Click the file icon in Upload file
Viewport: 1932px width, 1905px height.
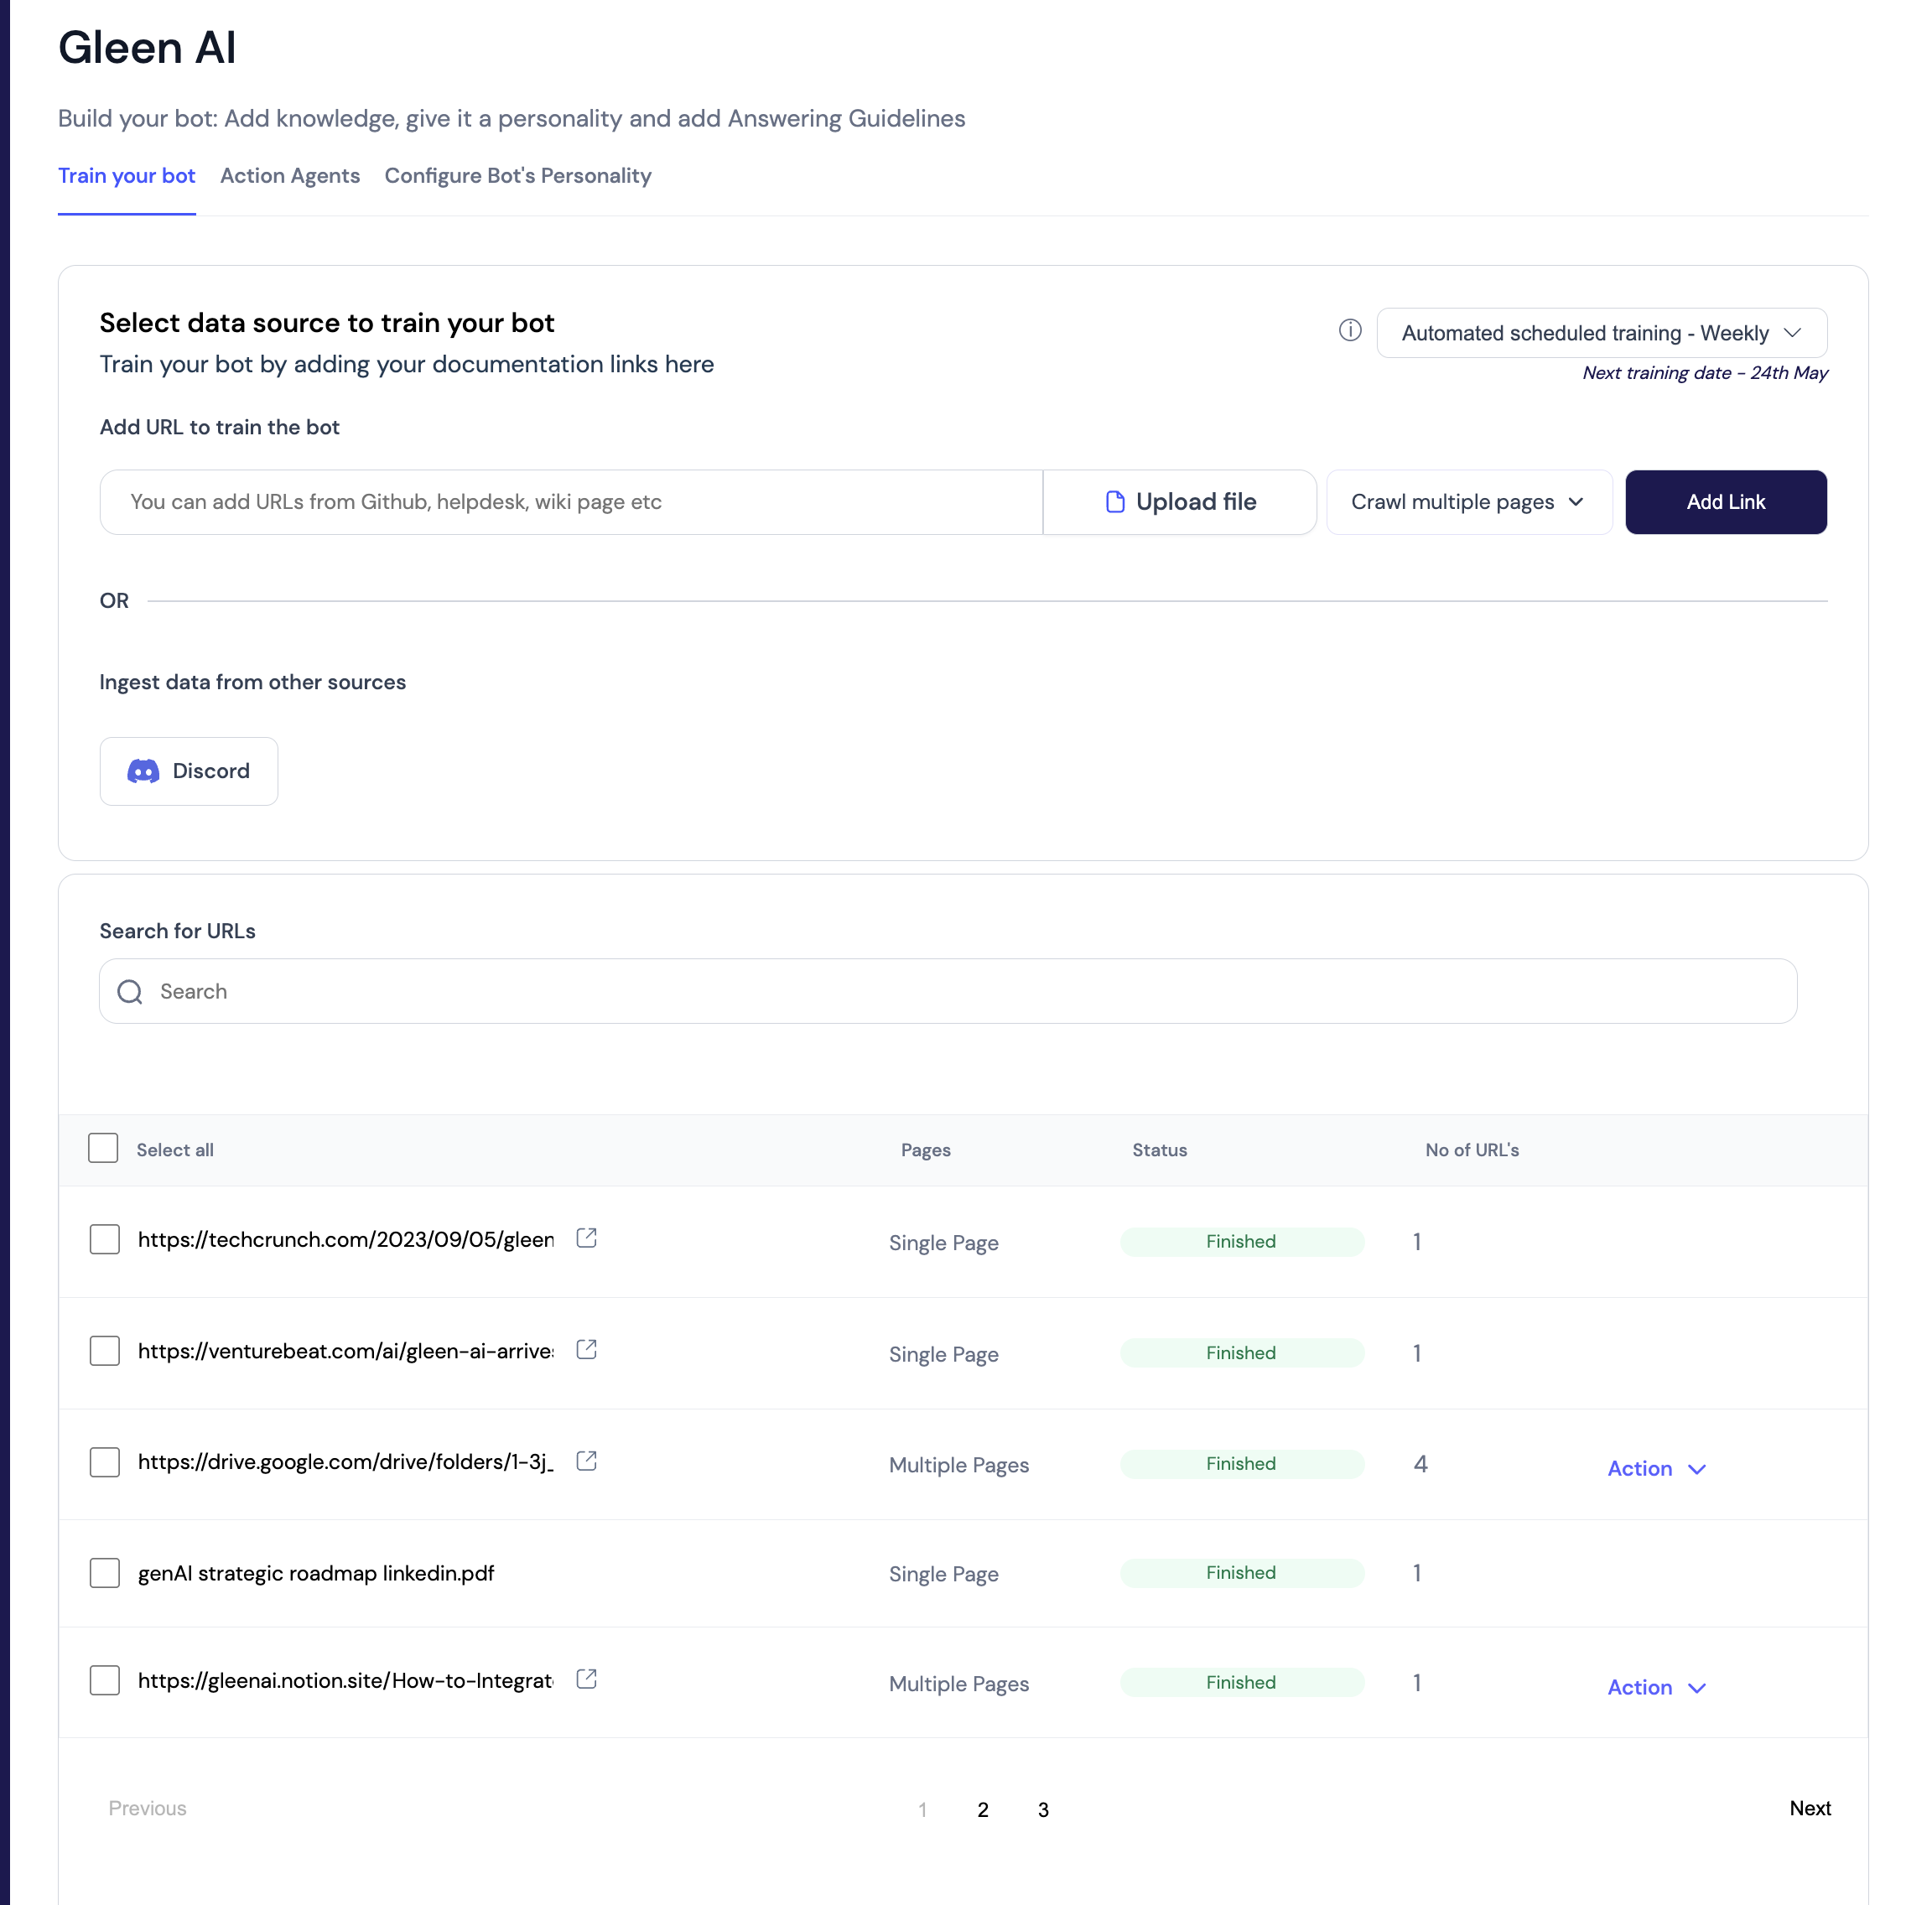click(x=1115, y=502)
